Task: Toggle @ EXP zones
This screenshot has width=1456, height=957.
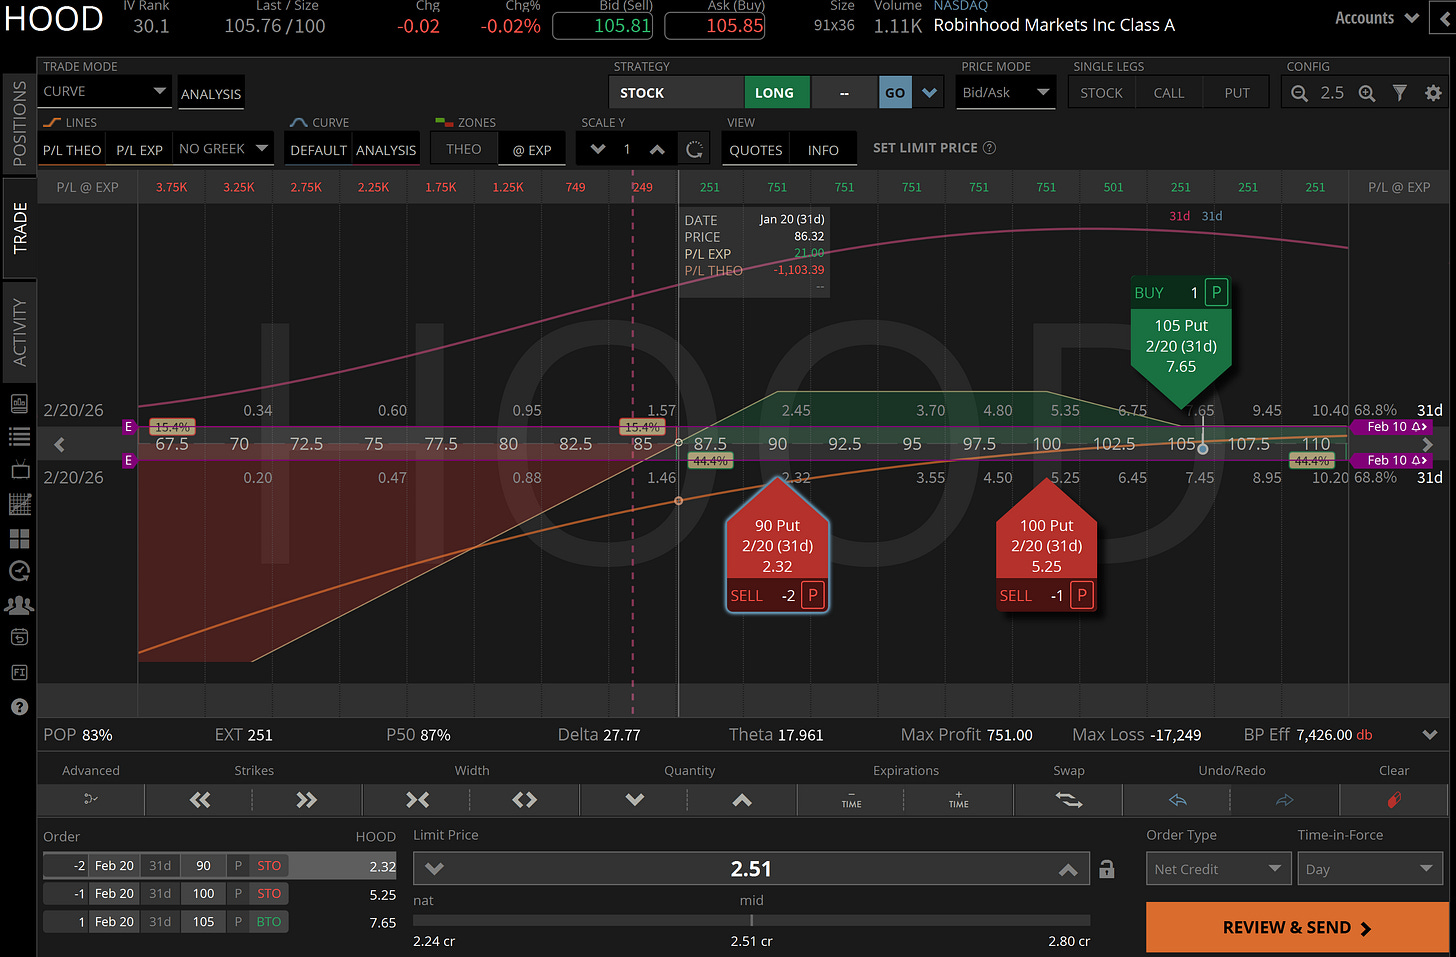Action: (532, 150)
